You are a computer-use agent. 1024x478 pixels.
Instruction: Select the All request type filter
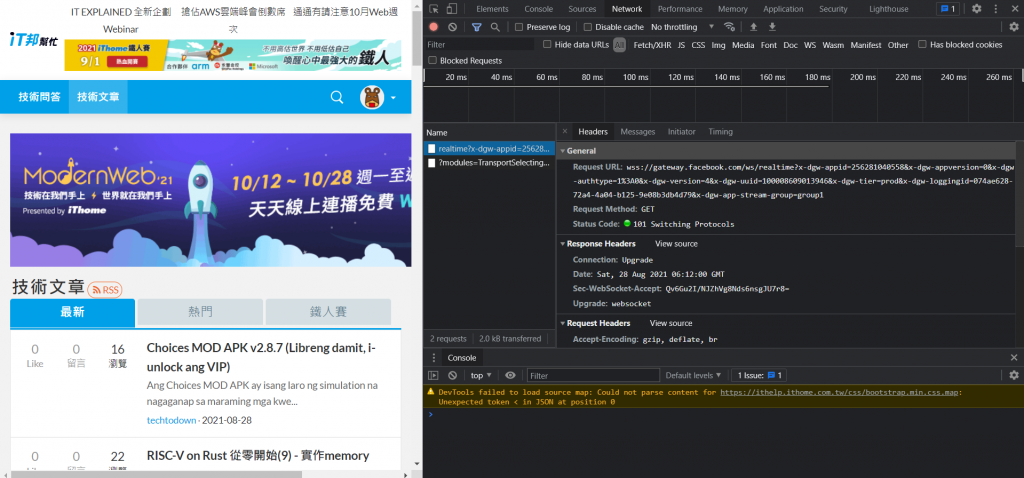pyautogui.click(x=619, y=45)
